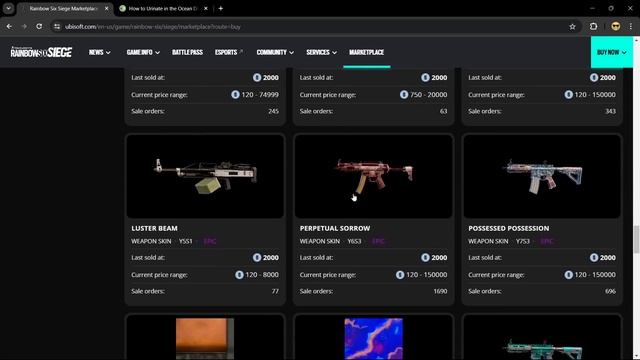Click the EPIC rarity tag on Luster Beam
This screenshot has height=360, width=640.
[210, 241]
